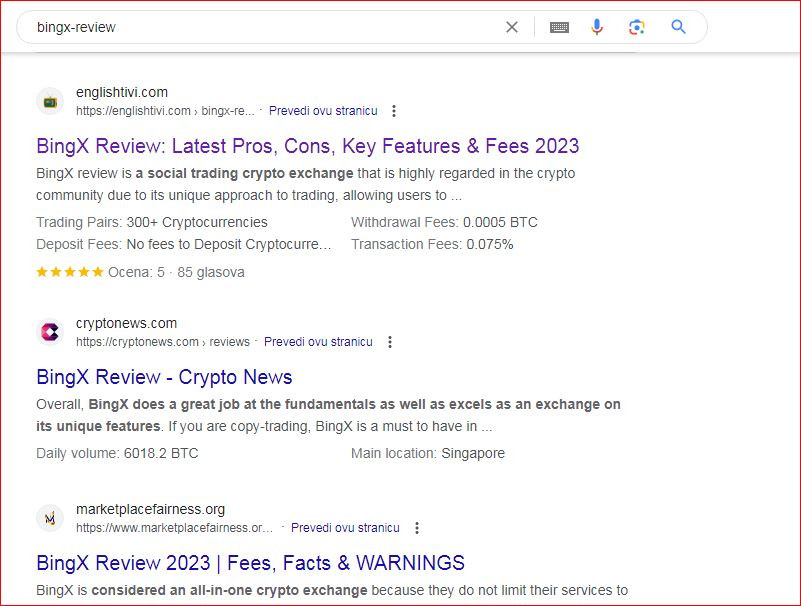This screenshot has height=606, width=801.
Task: Click Deposit Fees: No fees to Deposit text
Action: (x=183, y=244)
